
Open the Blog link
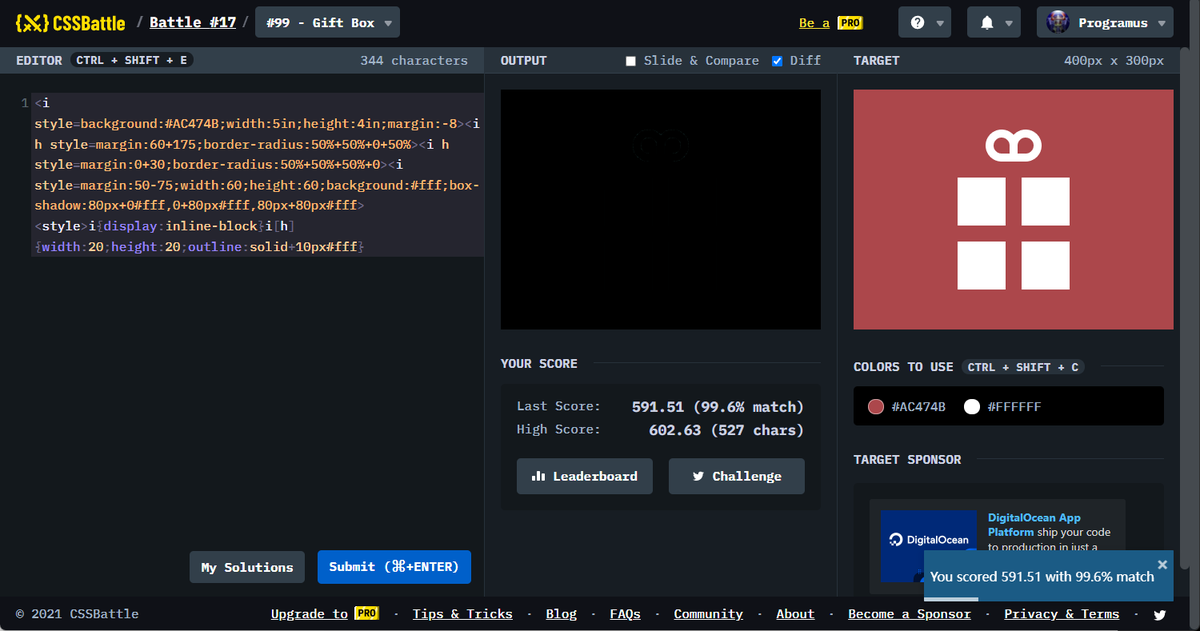[x=561, y=614]
